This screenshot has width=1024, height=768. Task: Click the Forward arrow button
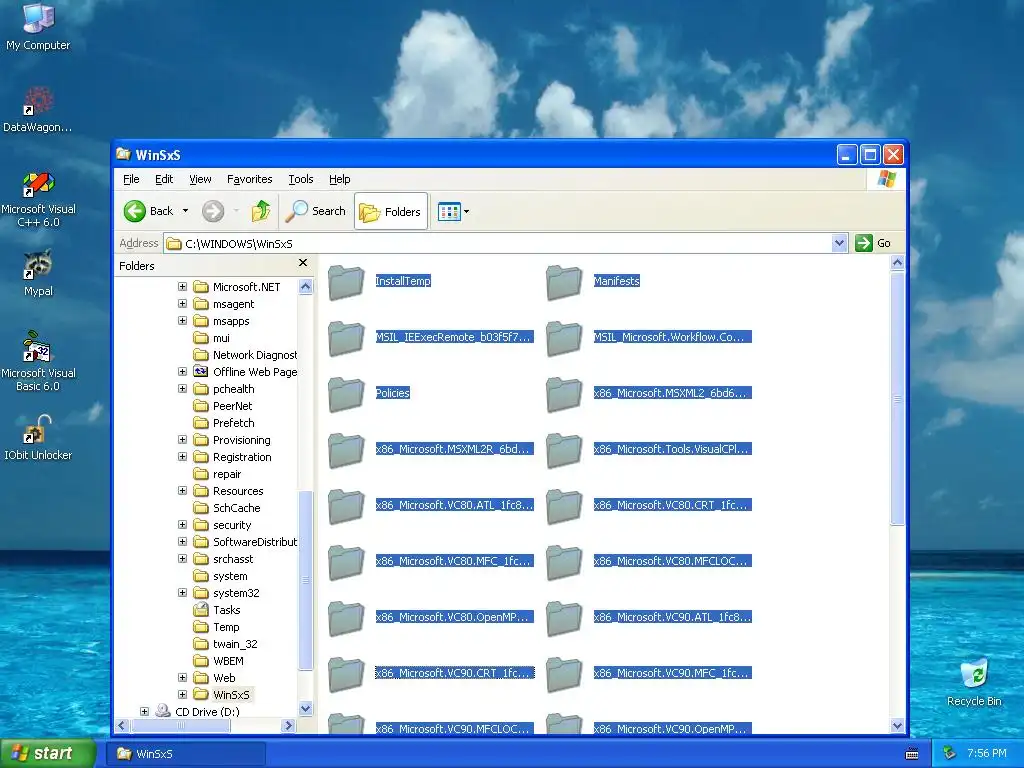(x=213, y=211)
